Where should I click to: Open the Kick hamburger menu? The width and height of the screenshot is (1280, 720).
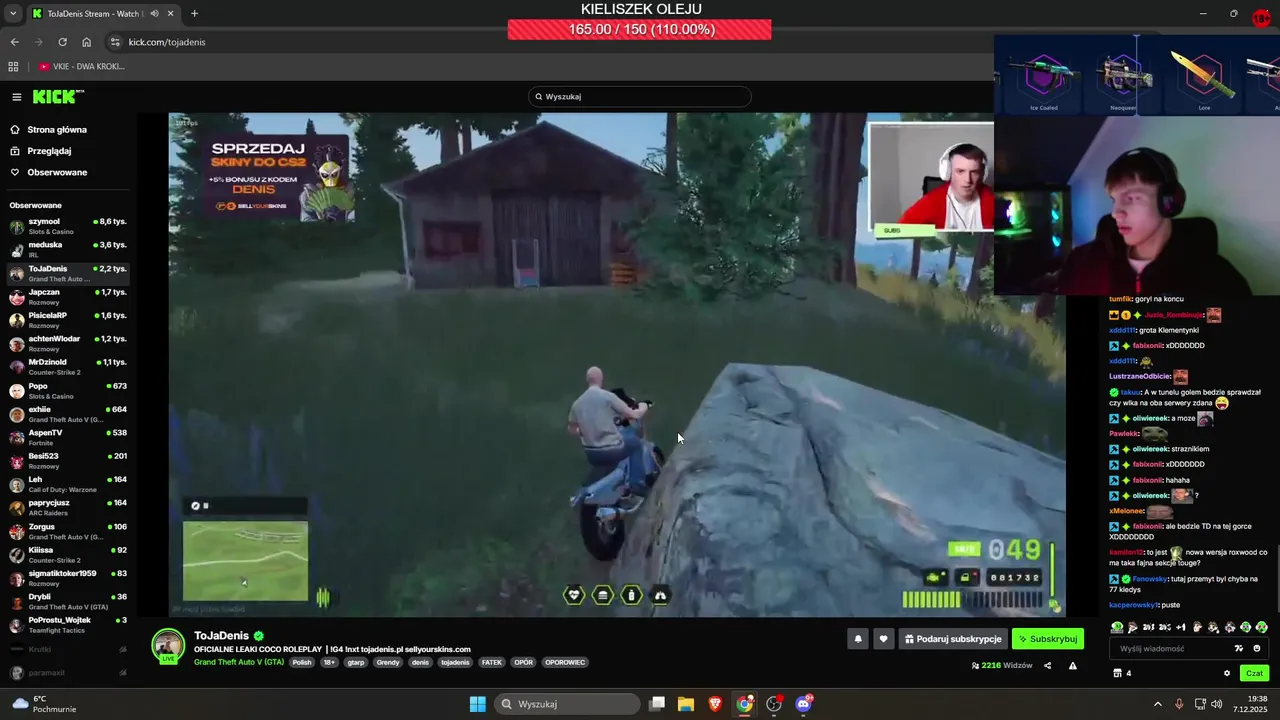coord(16,97)
